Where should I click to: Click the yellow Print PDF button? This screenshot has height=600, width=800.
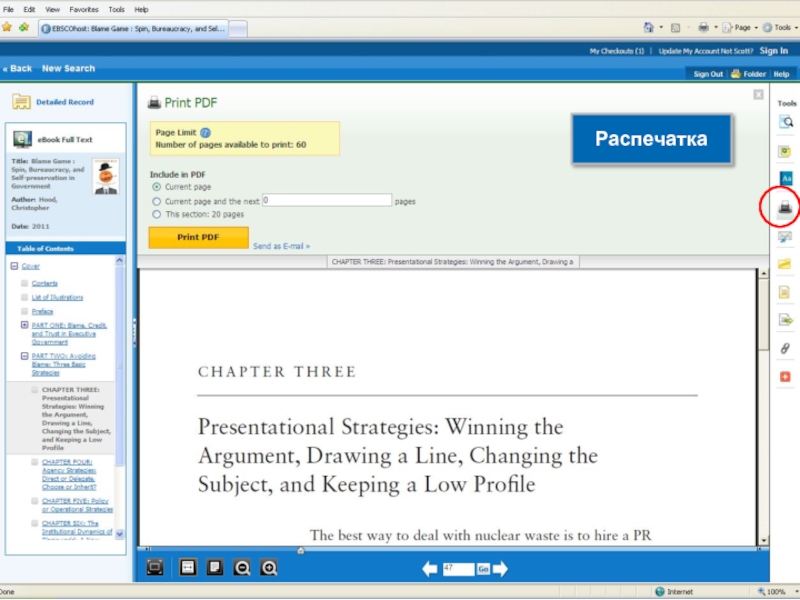[x=198, y=237]
